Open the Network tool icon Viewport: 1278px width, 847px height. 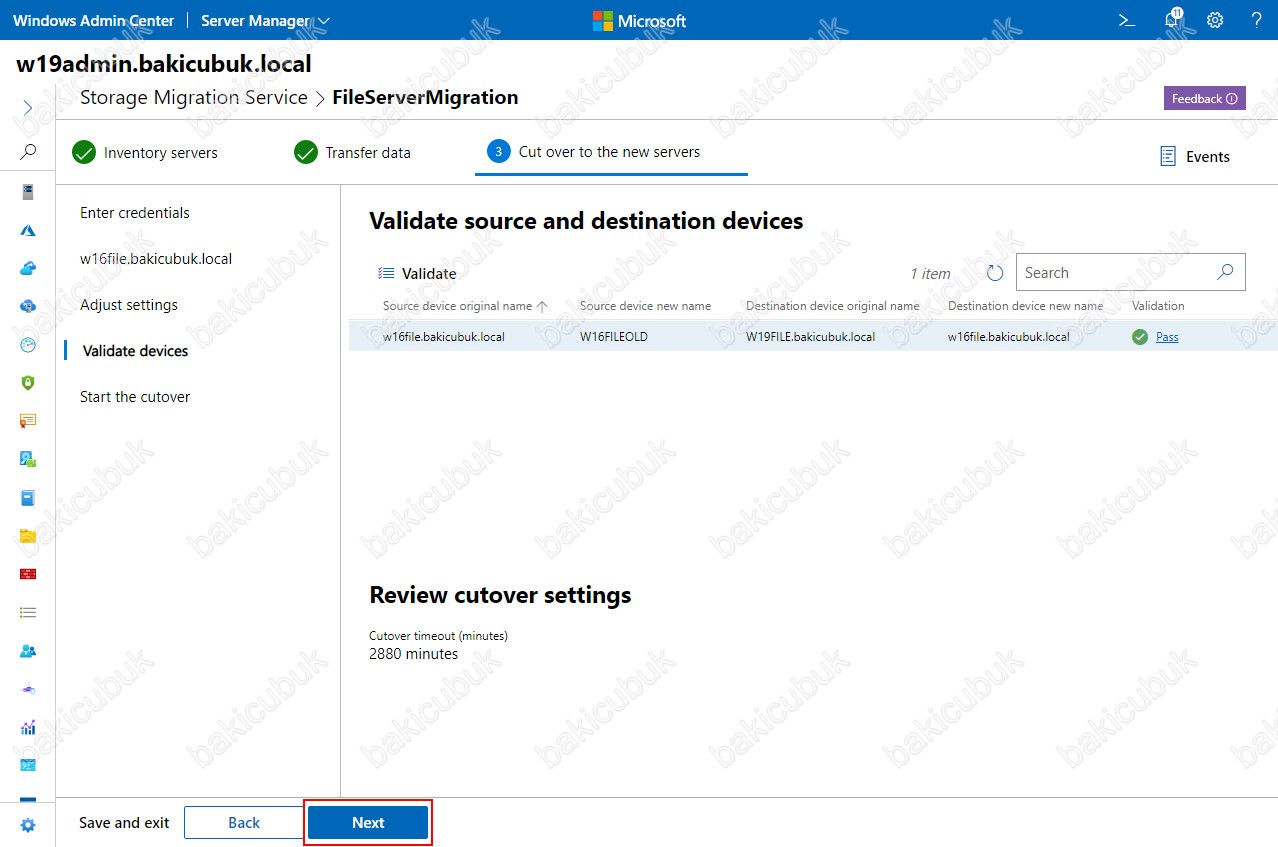click(x=28, y=689)
